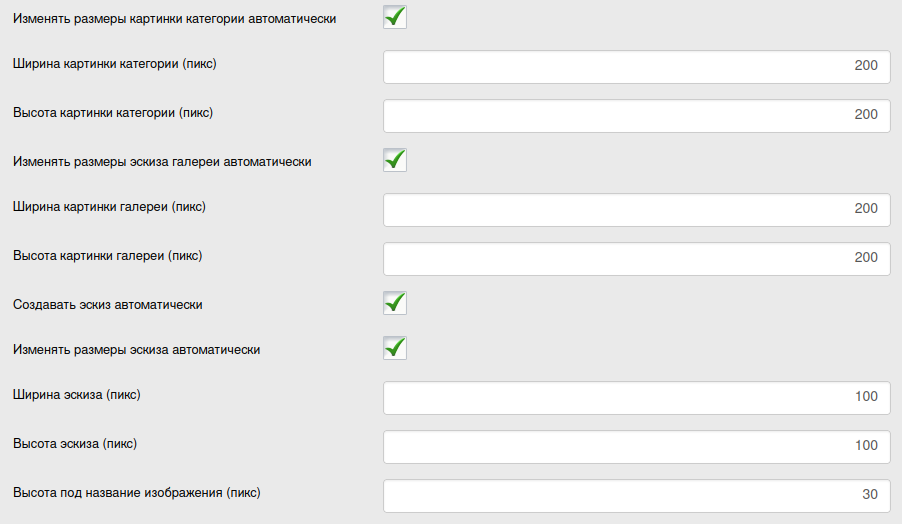Toggle 'Изменять размеры эскиза автоматически' checkbox
The width and height of the screenshot is (902, 524).
tap(395, 348)
